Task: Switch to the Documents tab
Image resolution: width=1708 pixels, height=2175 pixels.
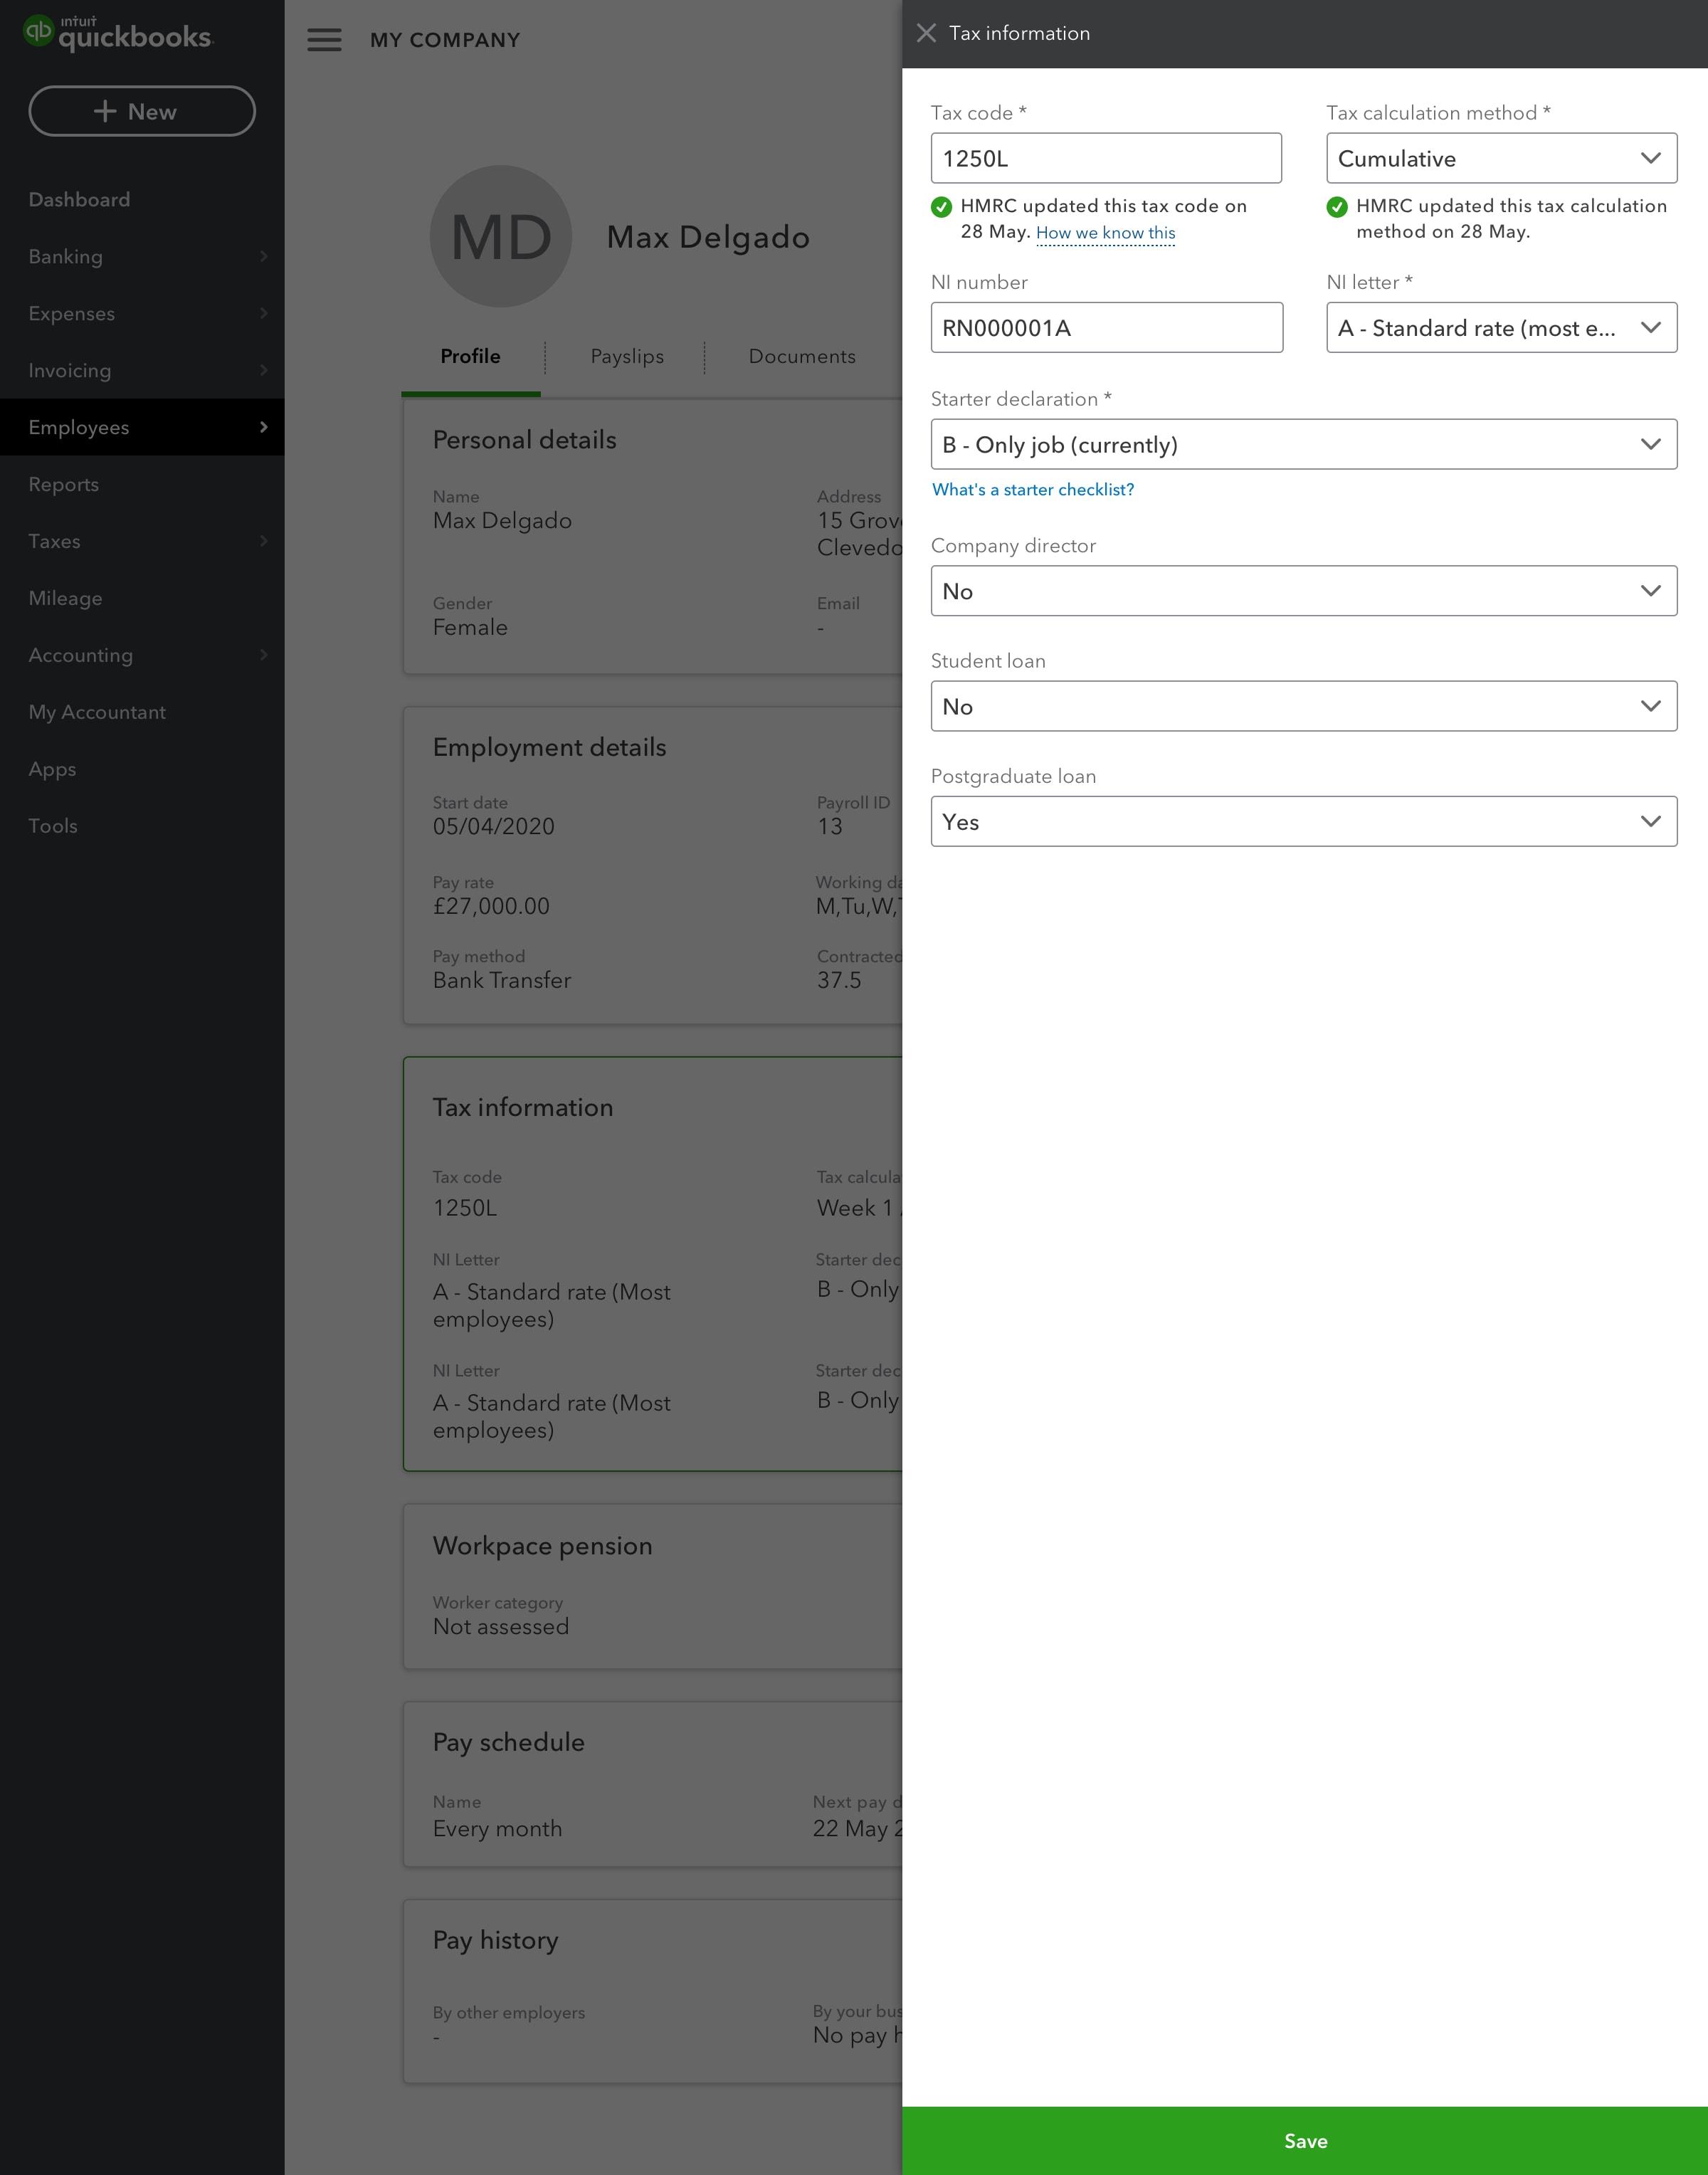Action: click(802, 357)
